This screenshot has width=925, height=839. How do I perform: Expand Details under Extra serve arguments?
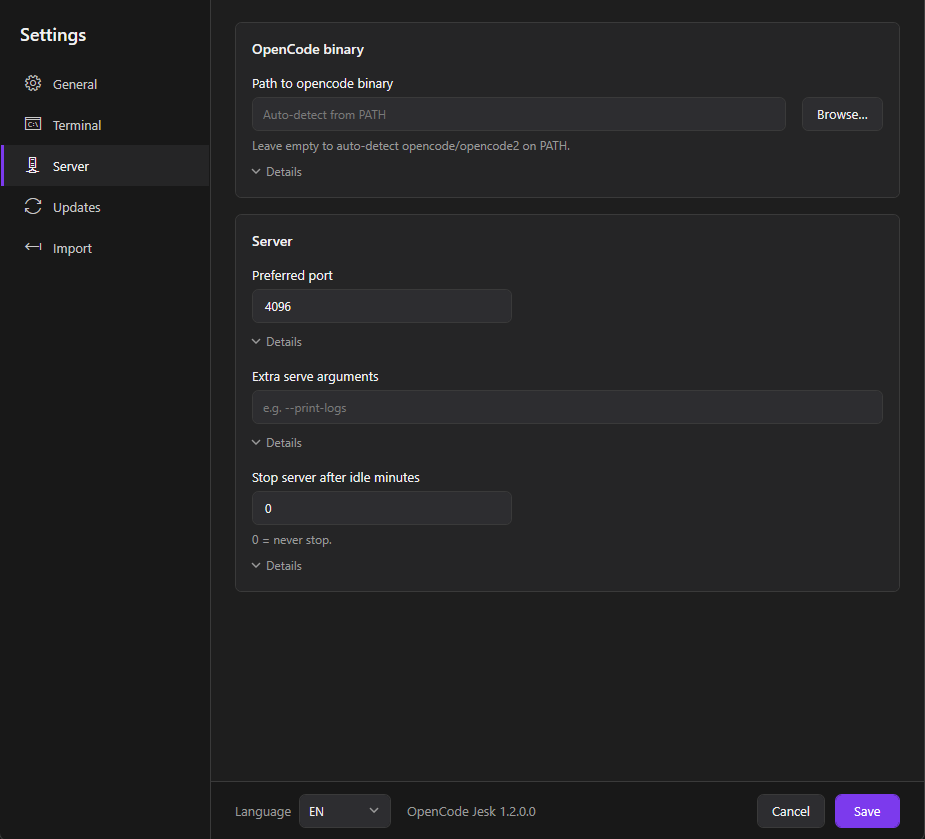tap(277, 443)
